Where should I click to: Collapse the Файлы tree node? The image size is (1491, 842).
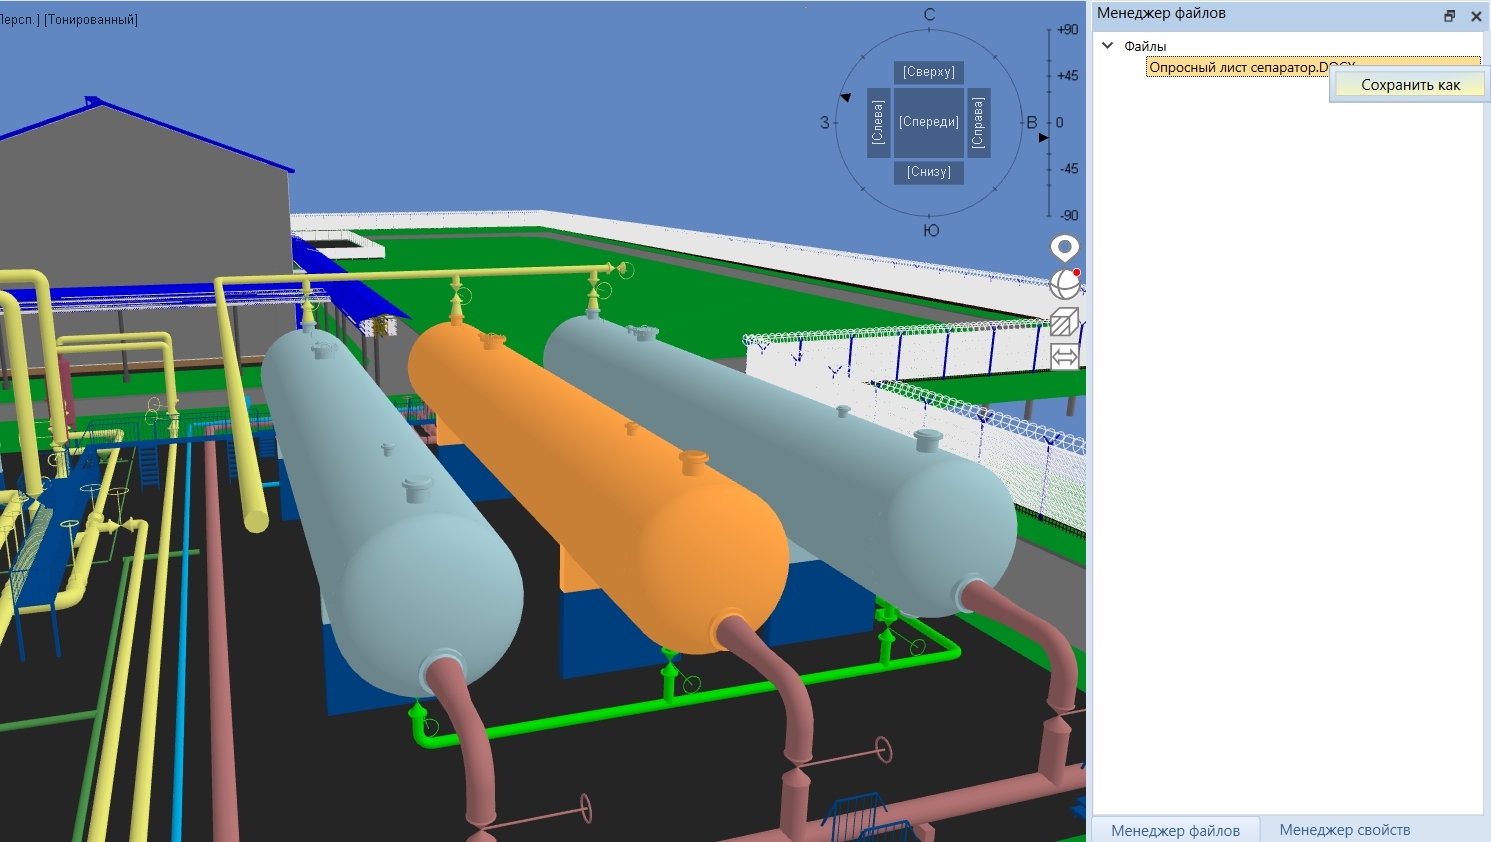pyautogui.click(x=1108, y=46)
